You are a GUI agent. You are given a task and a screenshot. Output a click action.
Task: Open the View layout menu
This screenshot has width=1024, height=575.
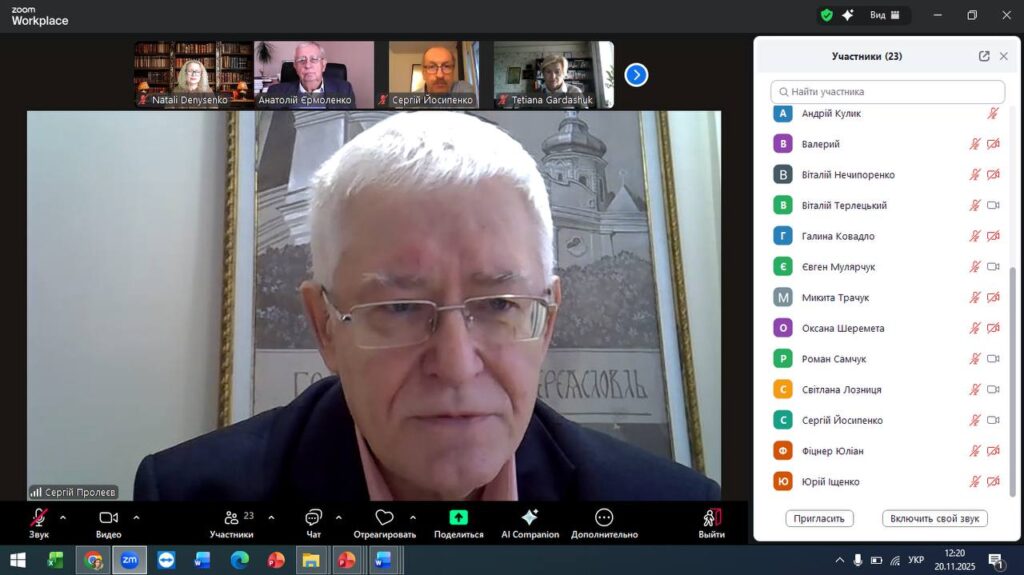[x=885, y=15]
